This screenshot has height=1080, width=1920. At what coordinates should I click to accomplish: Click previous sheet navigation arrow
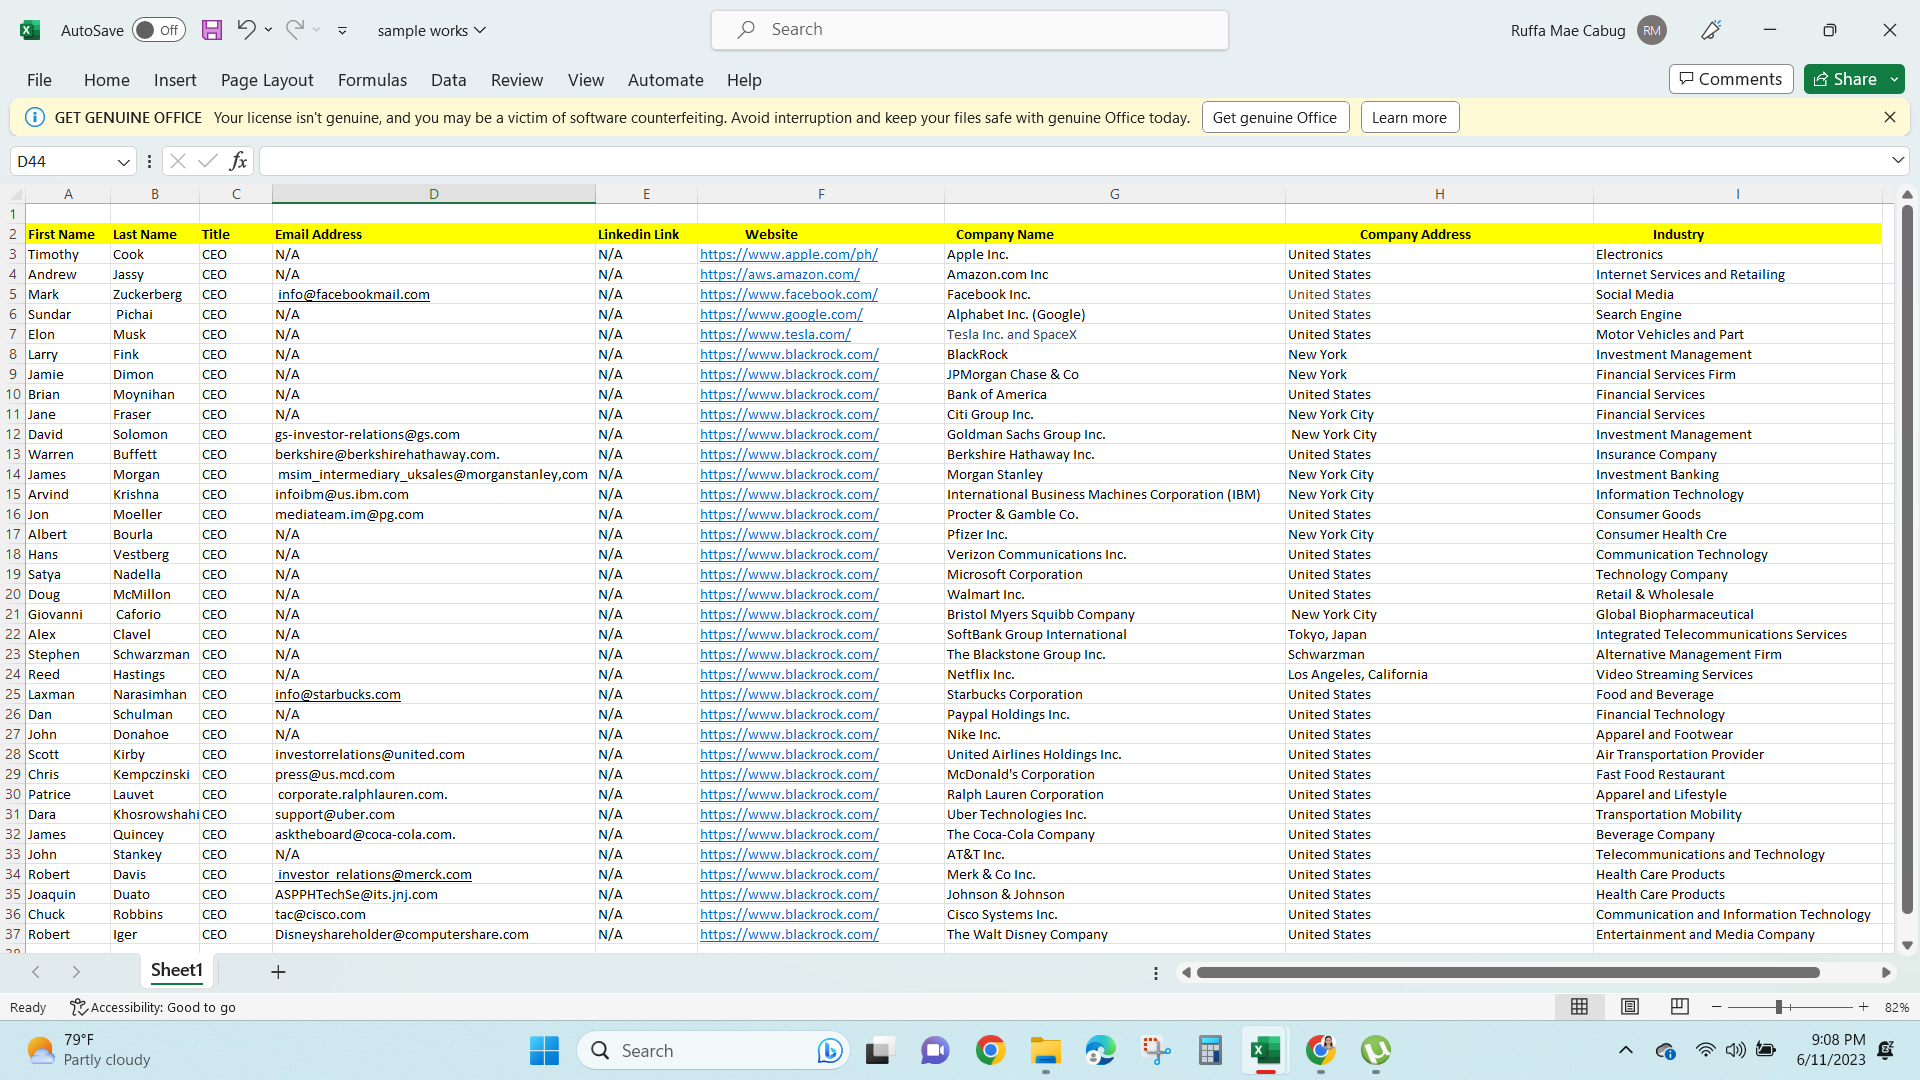pyautogui.click(x=36, y=972)
